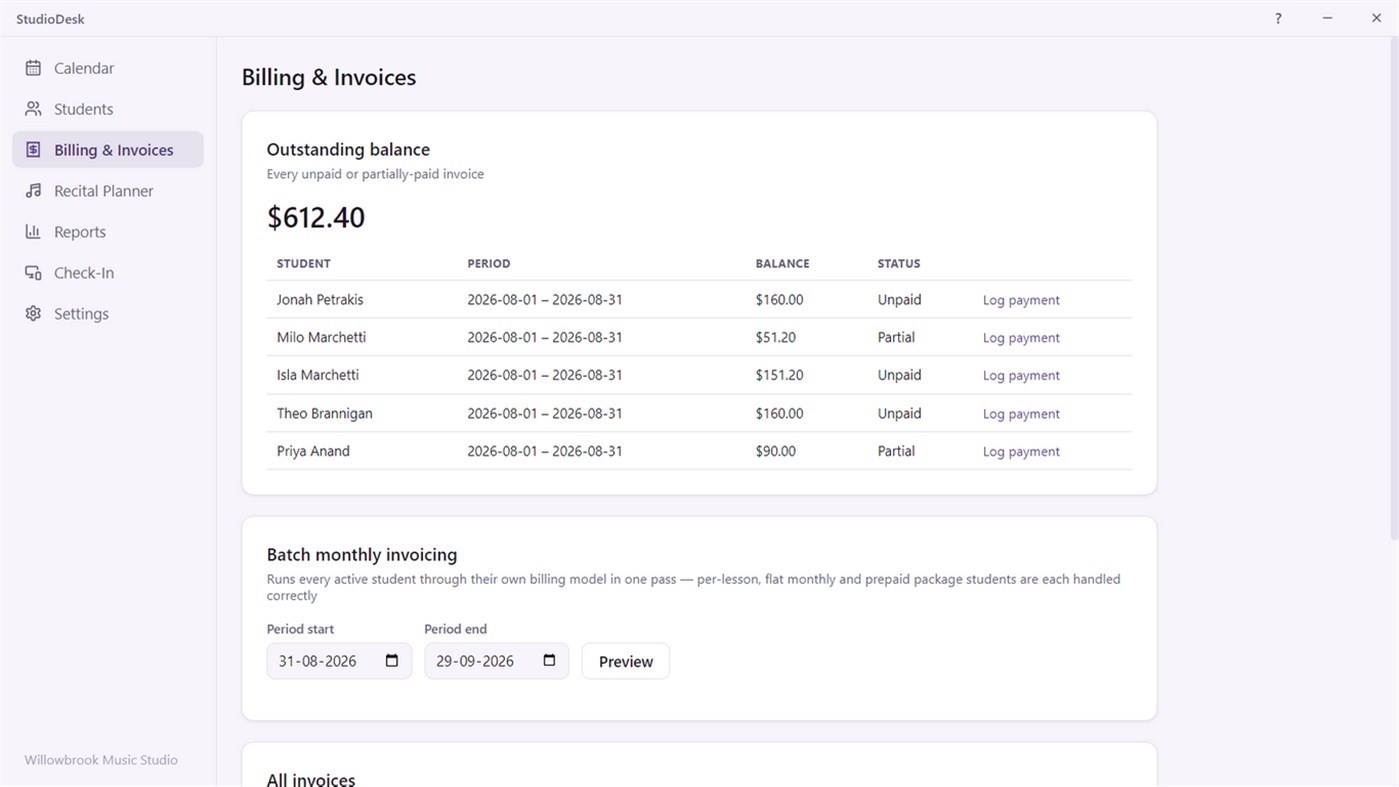Switch to Reports in the sidebar
This screenshot has width=1399, height=787.
[108, 232]
